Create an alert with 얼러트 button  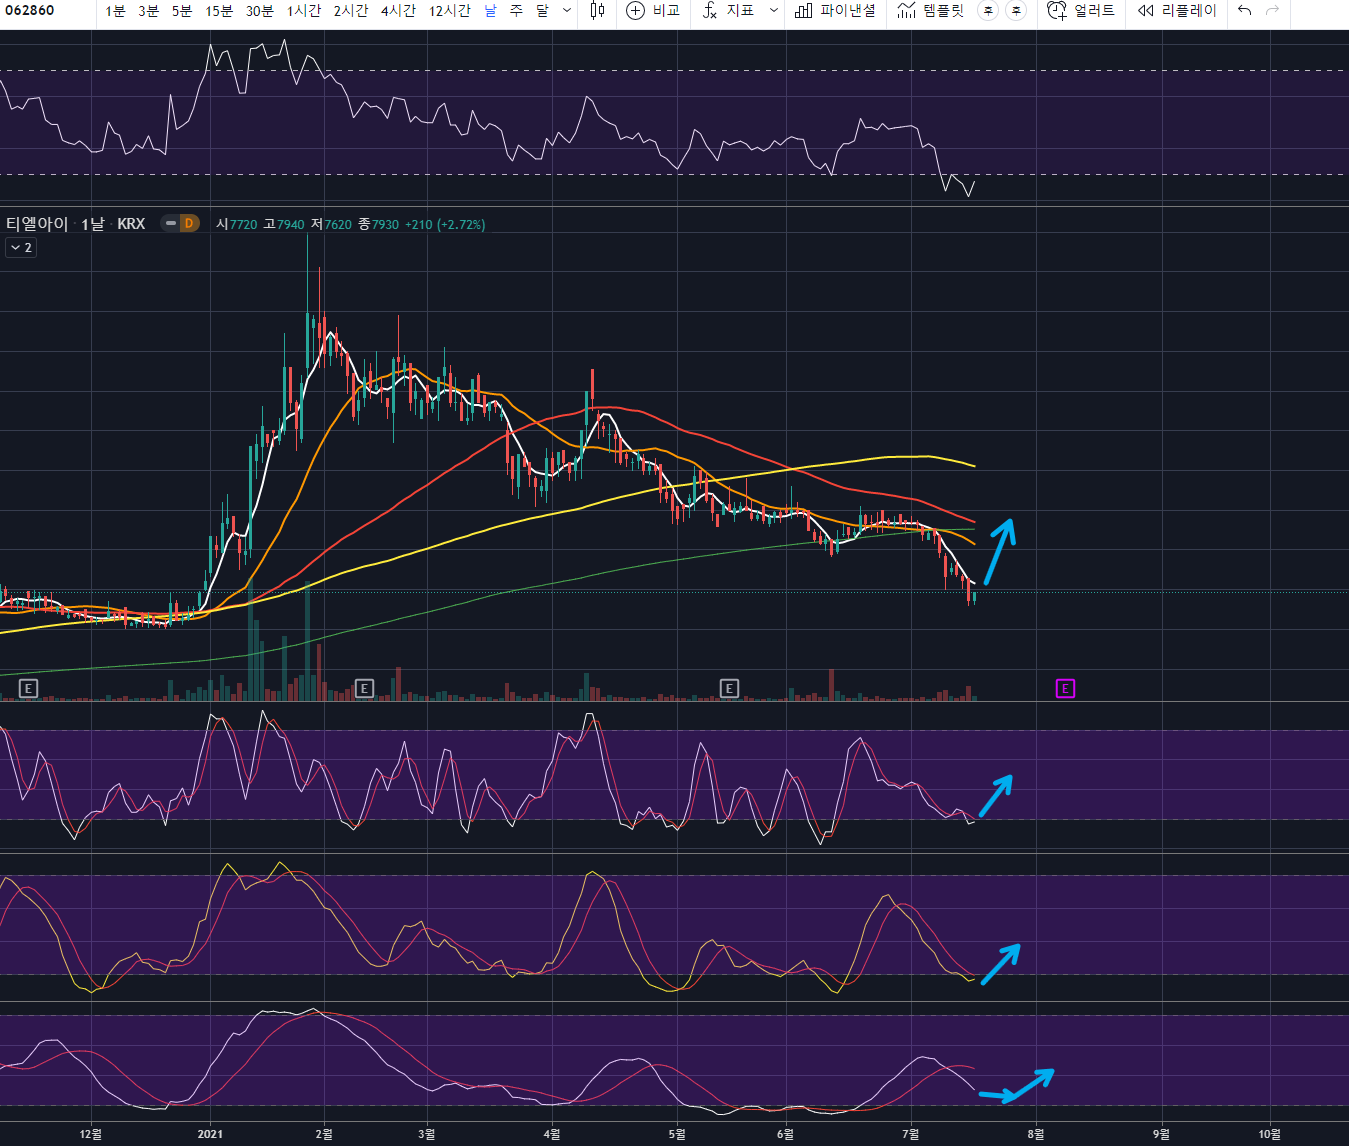1080,11
